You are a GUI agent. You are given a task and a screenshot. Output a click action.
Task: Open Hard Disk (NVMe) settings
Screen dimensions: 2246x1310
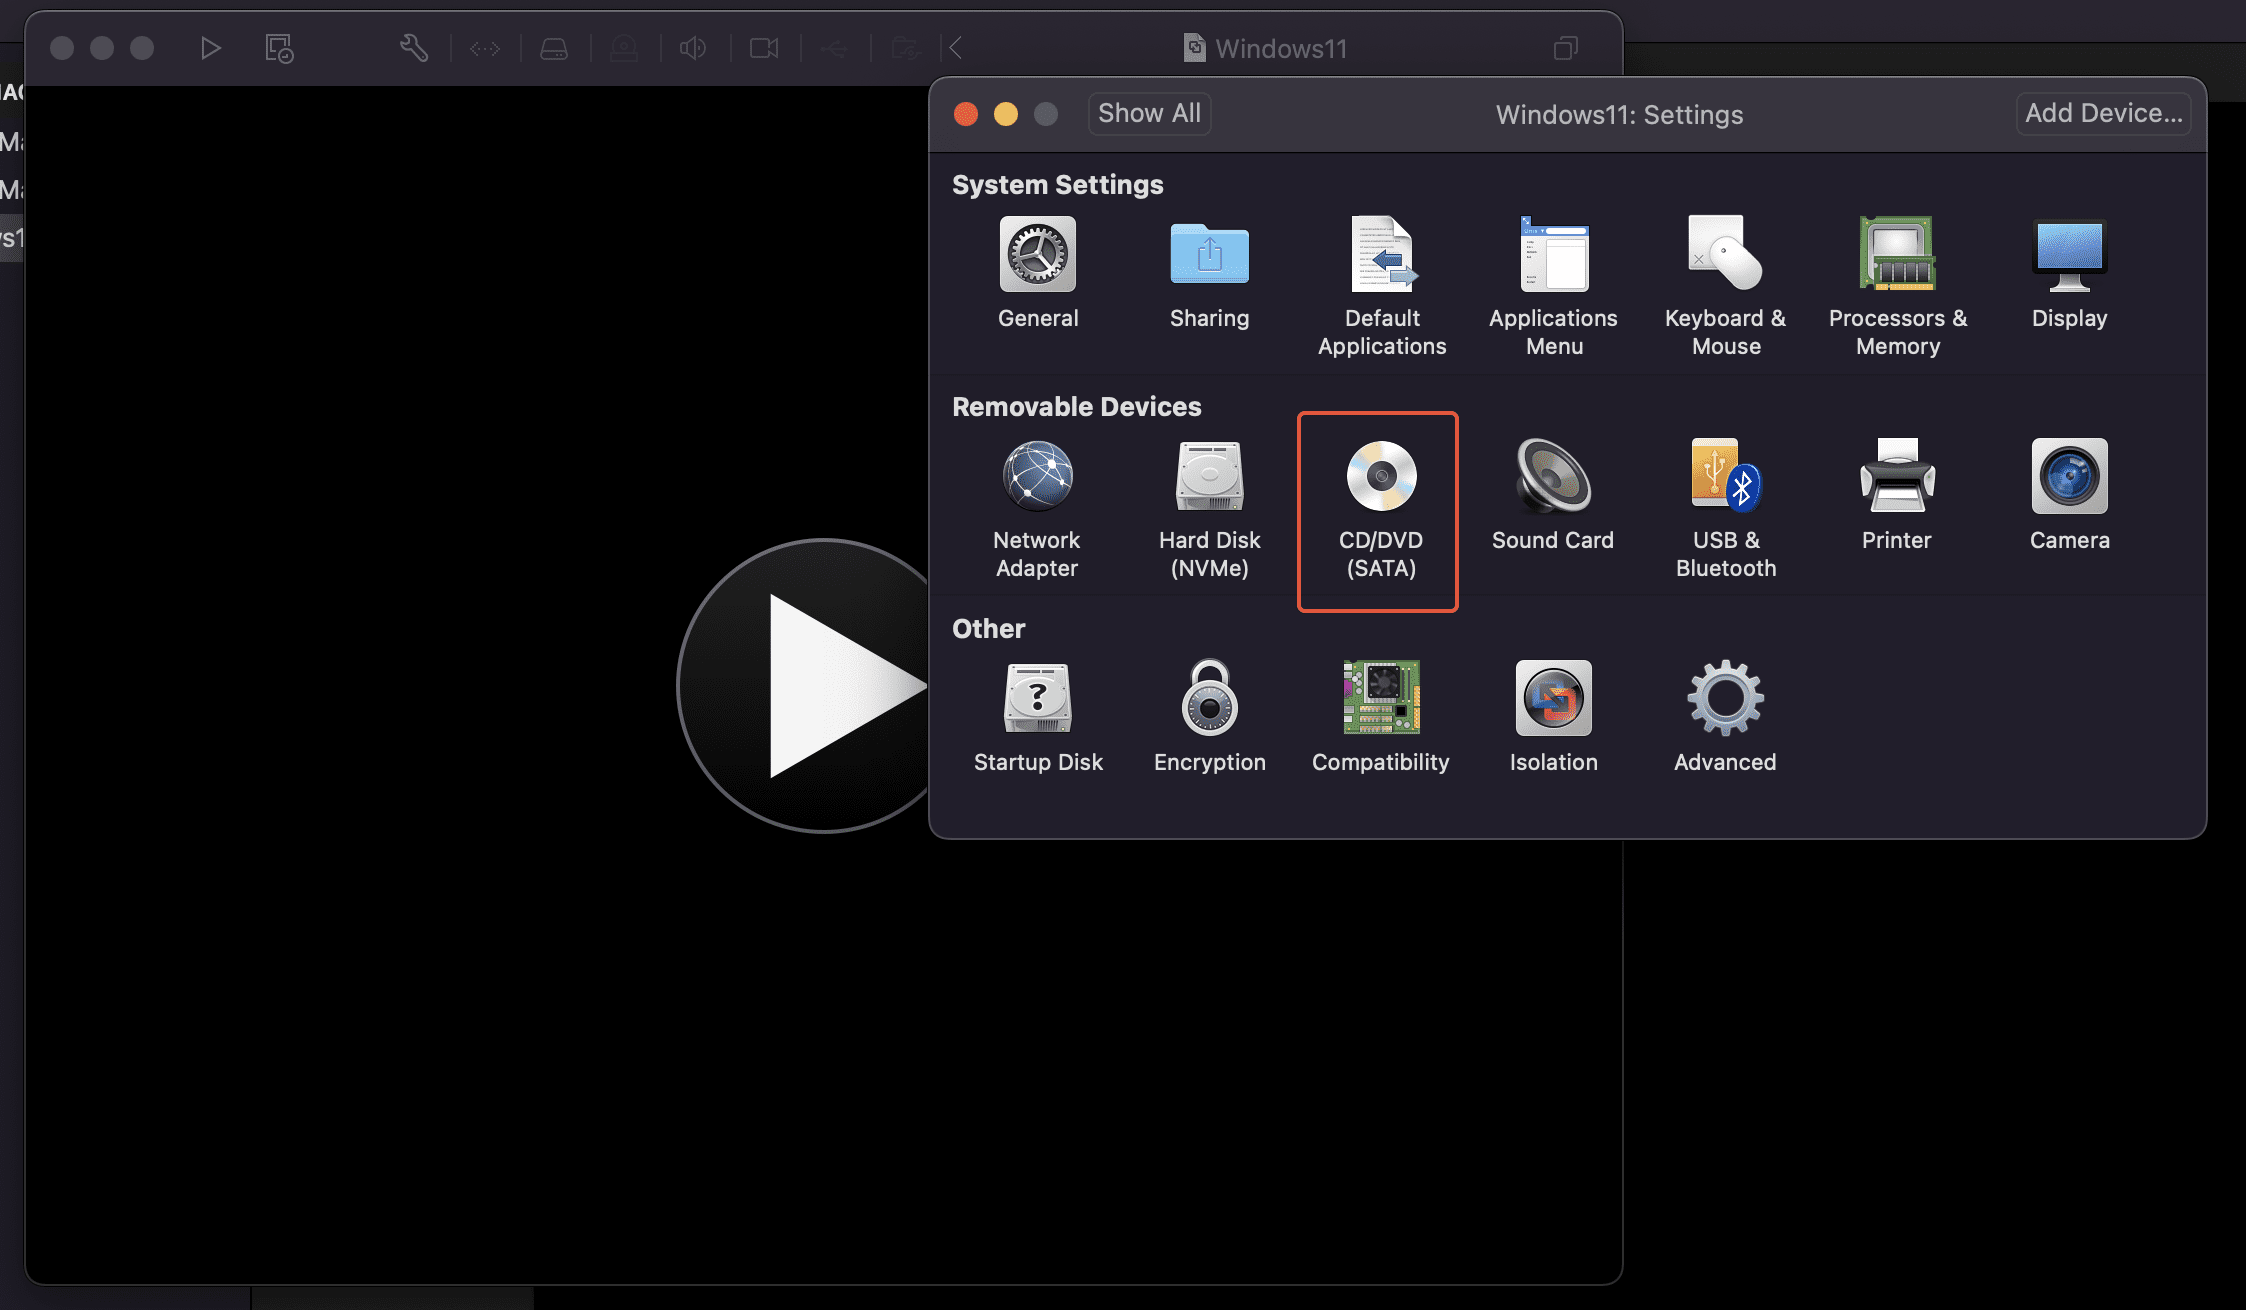1210,510
